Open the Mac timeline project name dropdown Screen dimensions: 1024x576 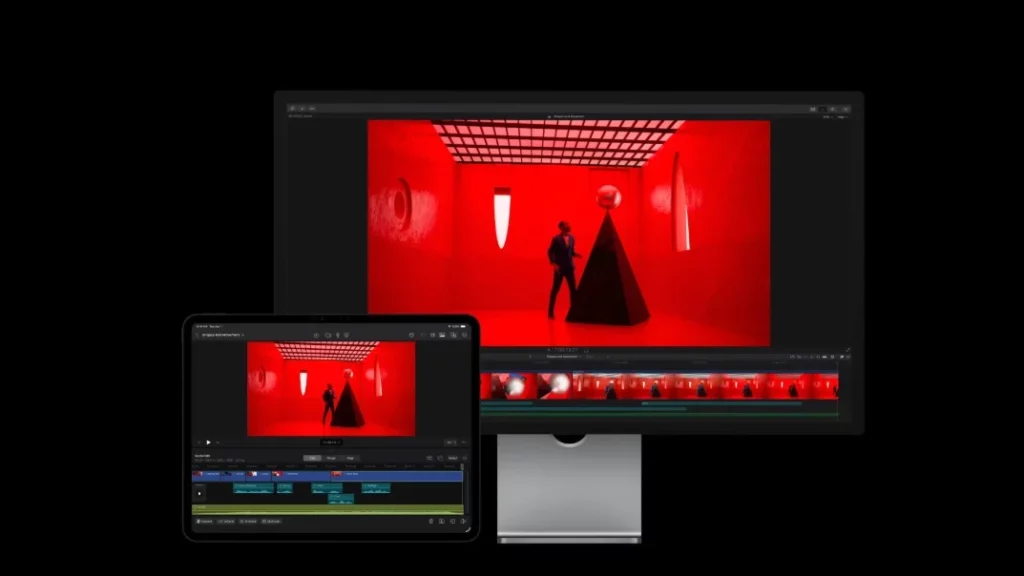click(x=563, y=357)
